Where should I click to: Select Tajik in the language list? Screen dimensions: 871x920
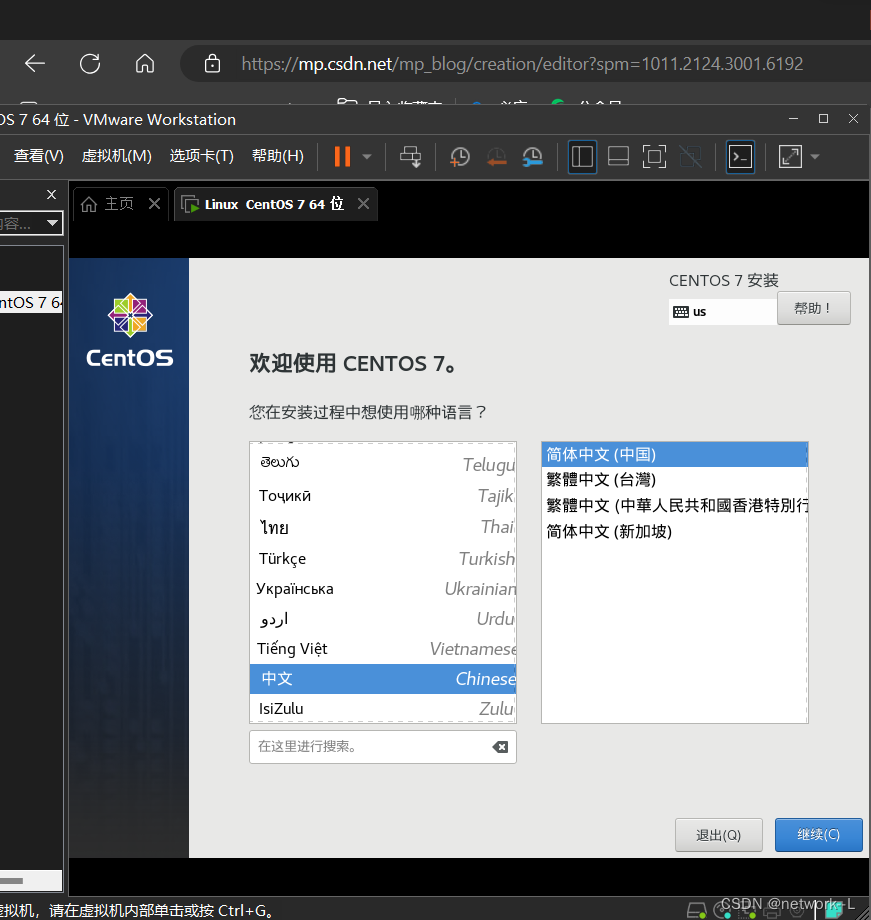point(383,496)
